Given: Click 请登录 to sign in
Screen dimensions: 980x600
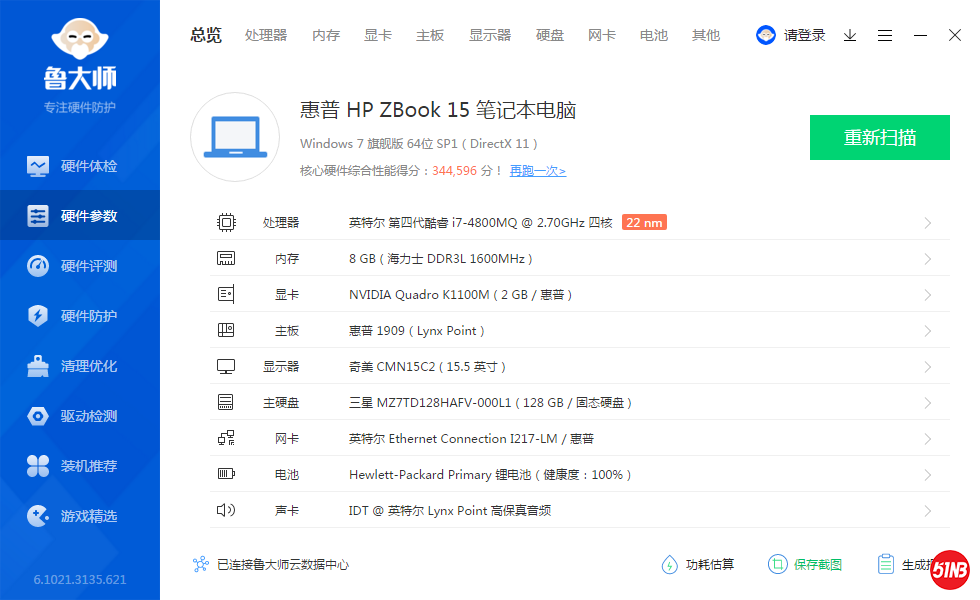Looking at the screenshot, I should coord(804,35).
